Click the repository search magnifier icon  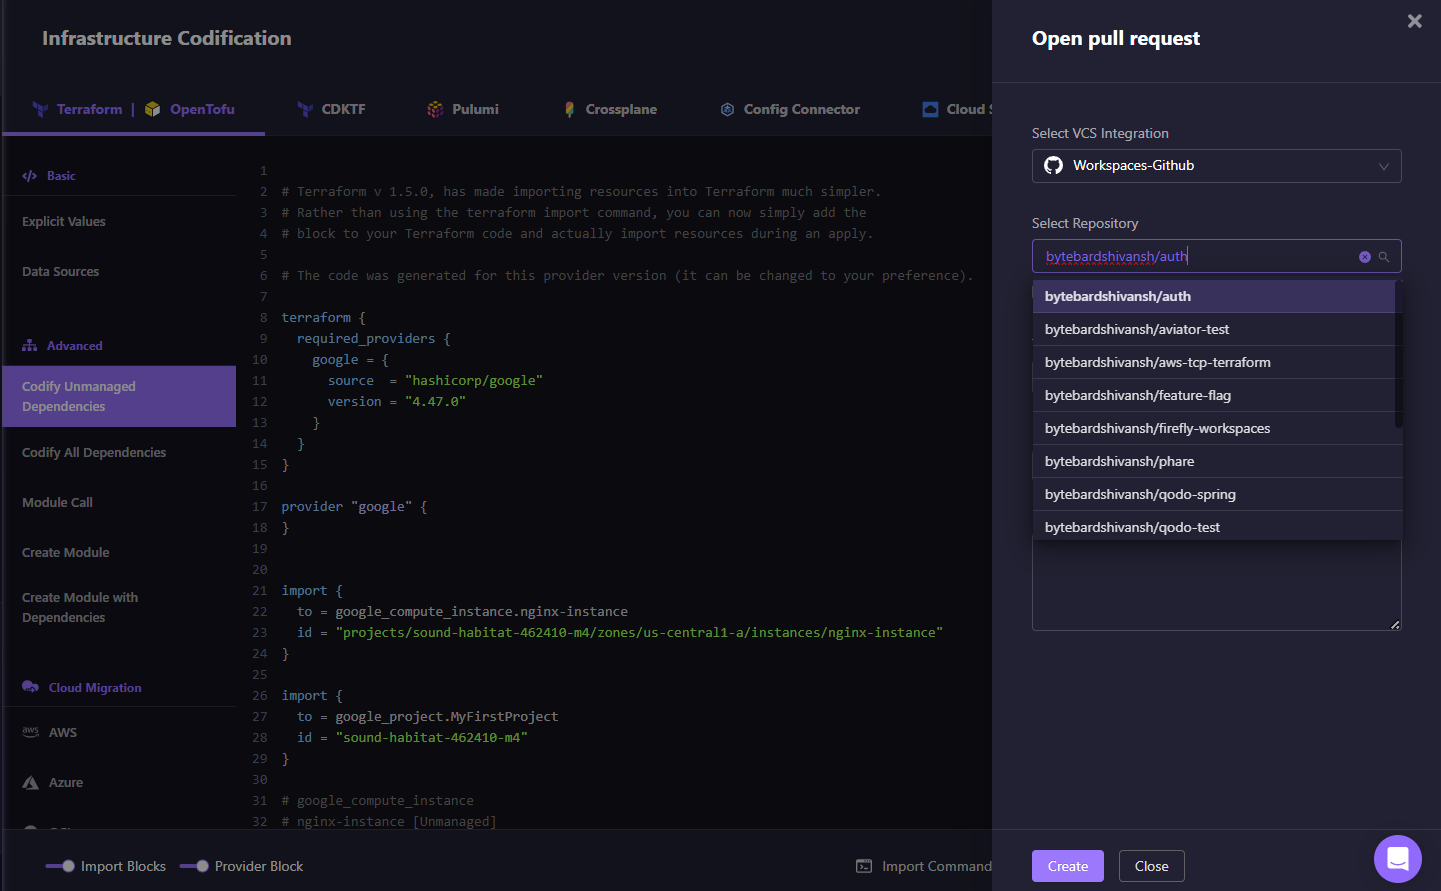click(1384, 257)
